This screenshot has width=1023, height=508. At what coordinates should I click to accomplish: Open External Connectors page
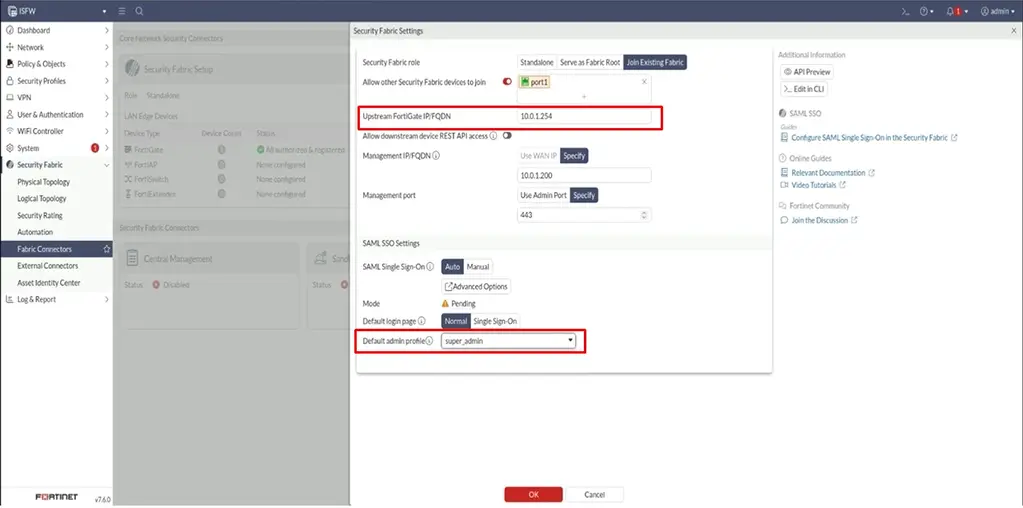(48, 265)
